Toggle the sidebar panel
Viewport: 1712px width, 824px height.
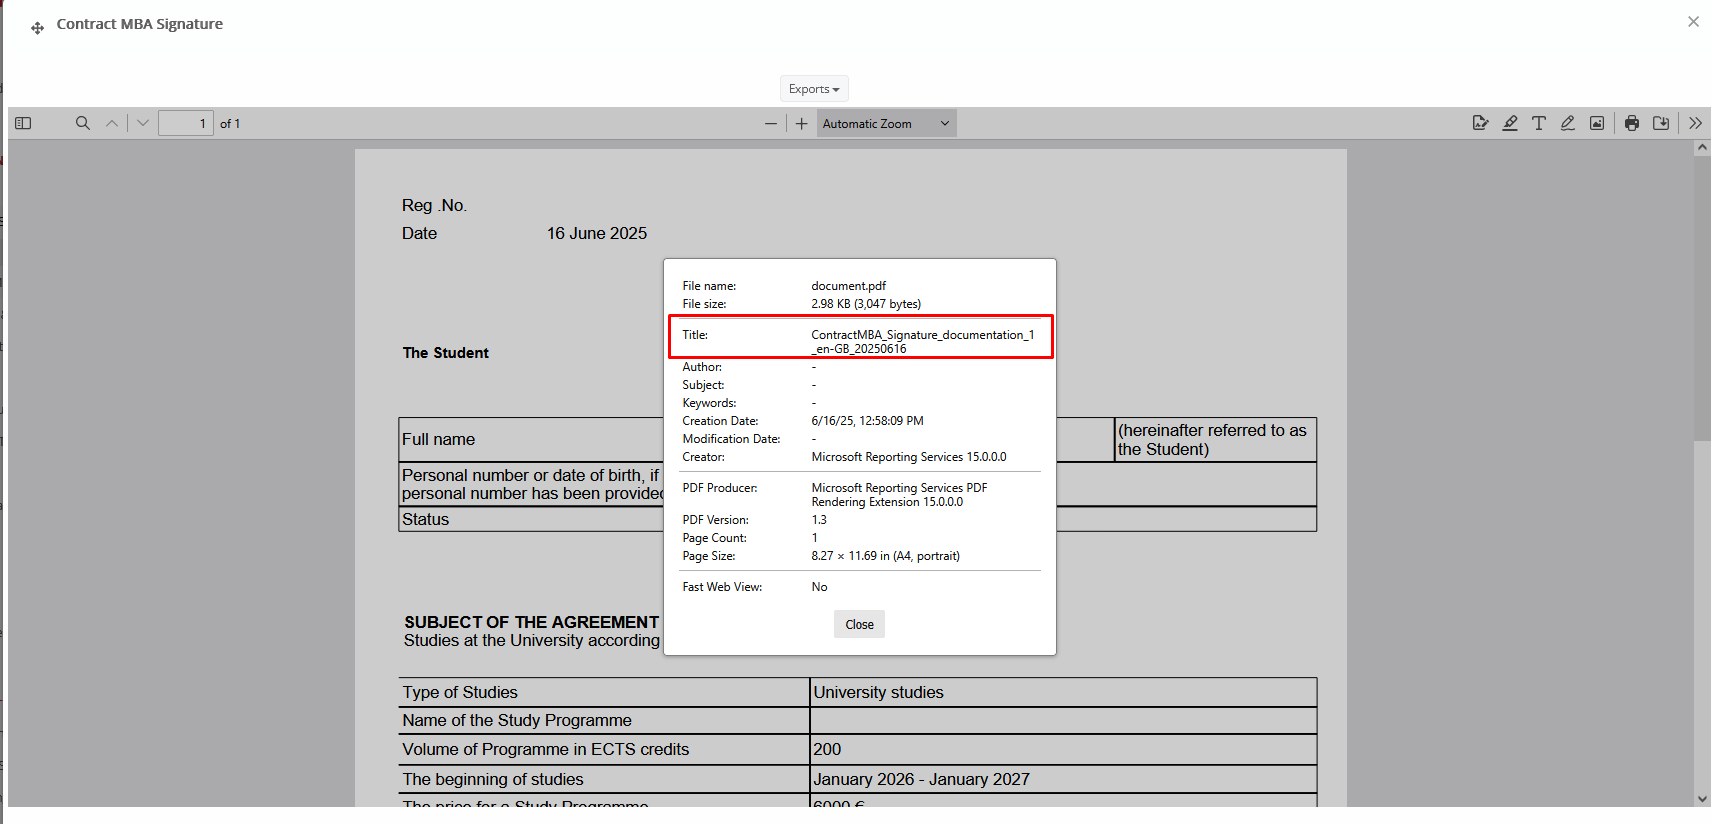pyautogui.click(x=23, y=123)
